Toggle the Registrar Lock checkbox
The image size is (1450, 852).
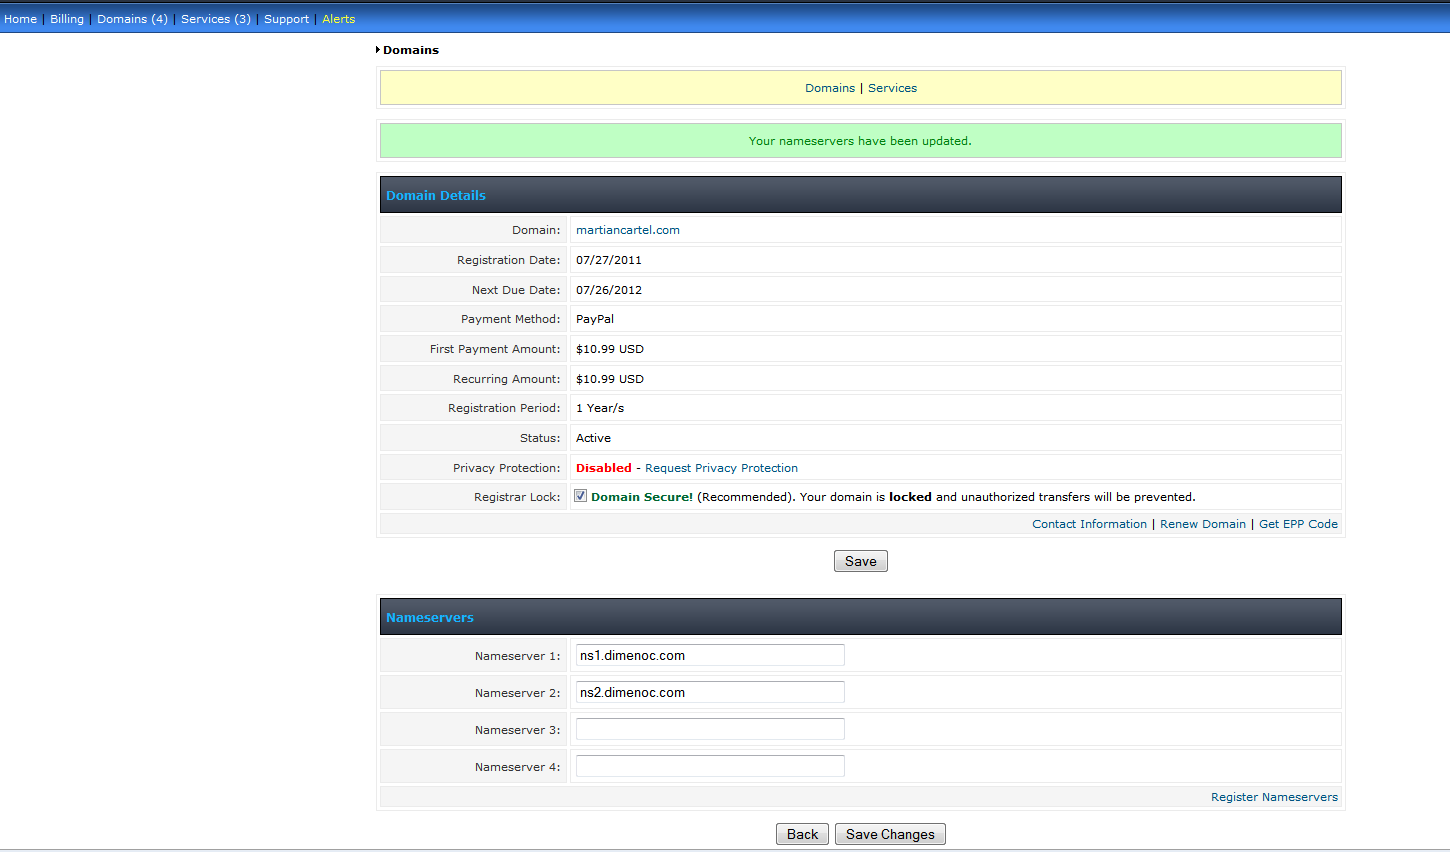pyautogui.click(x=580, y=496)
